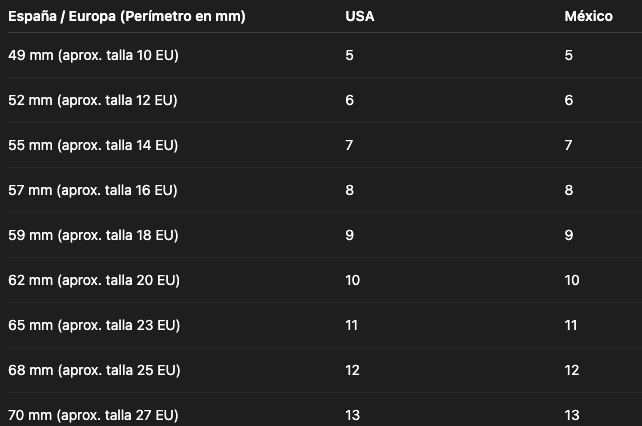Image resolution: width=642 pixels, height=426 pixels.
Task: Select the 57 mm talla 16 EU cell
Action: tap(93, 190)
